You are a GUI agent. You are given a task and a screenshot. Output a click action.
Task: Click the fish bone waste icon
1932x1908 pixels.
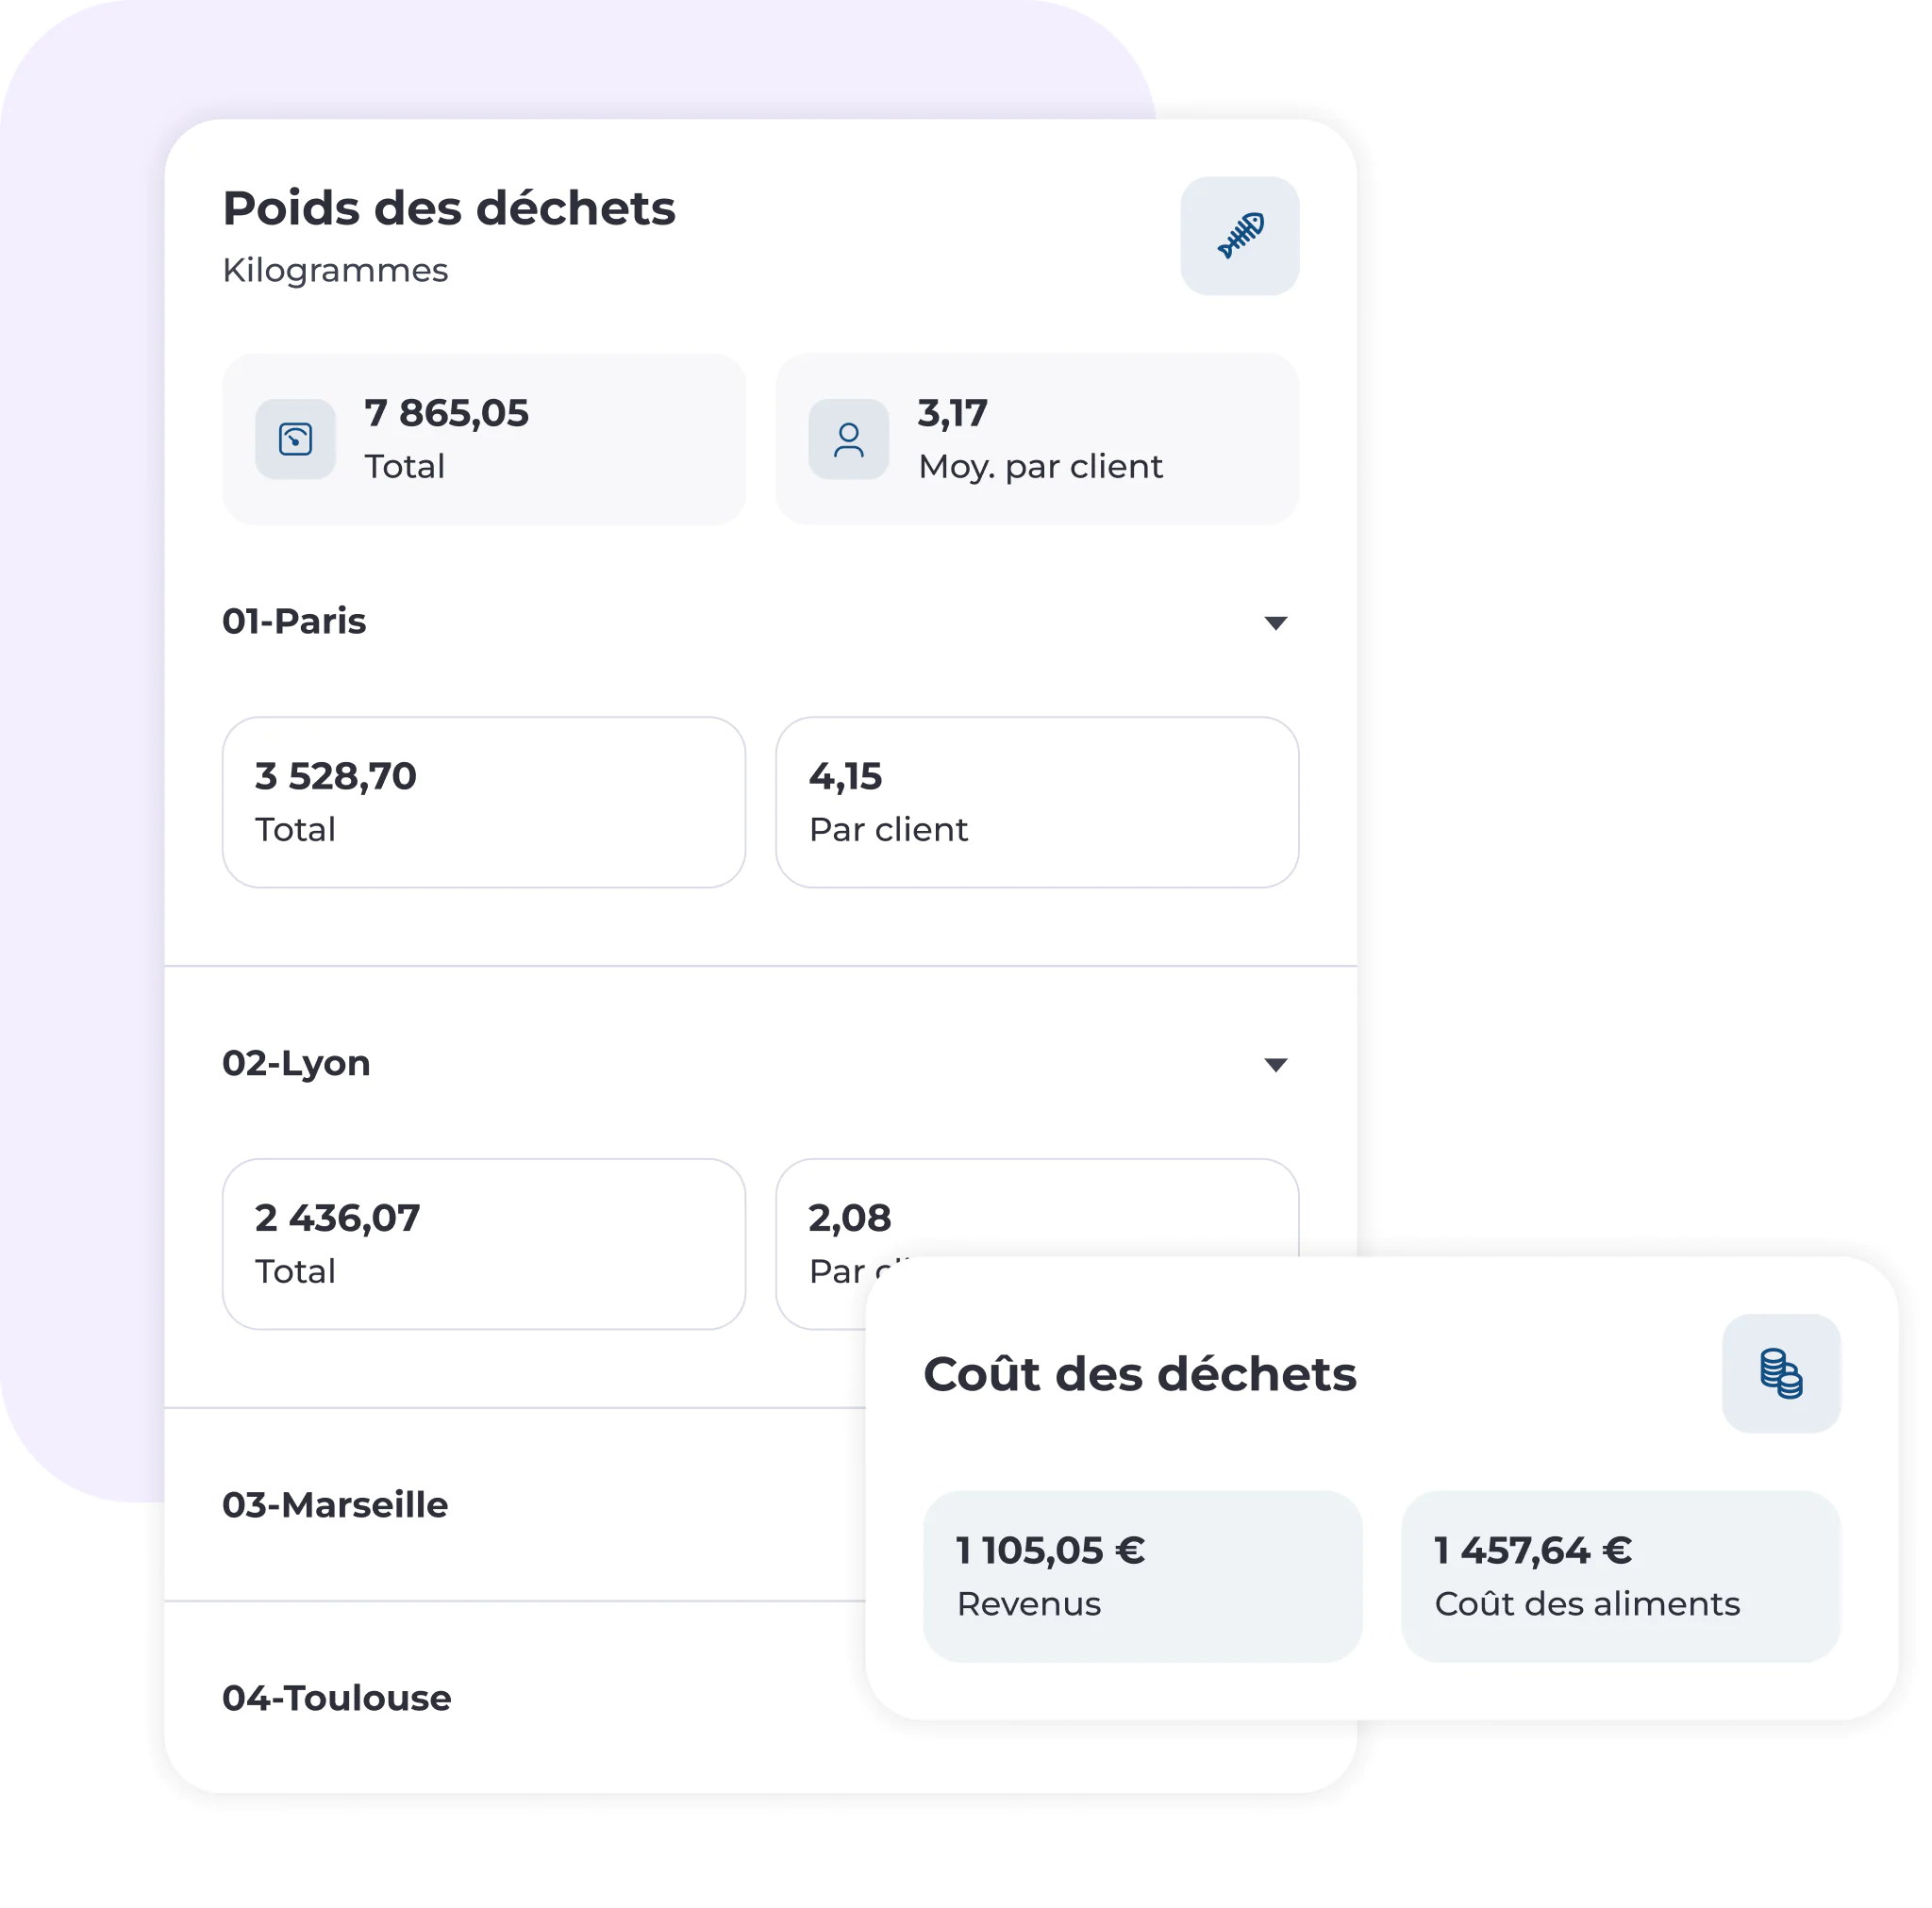tap(1239, 236)
